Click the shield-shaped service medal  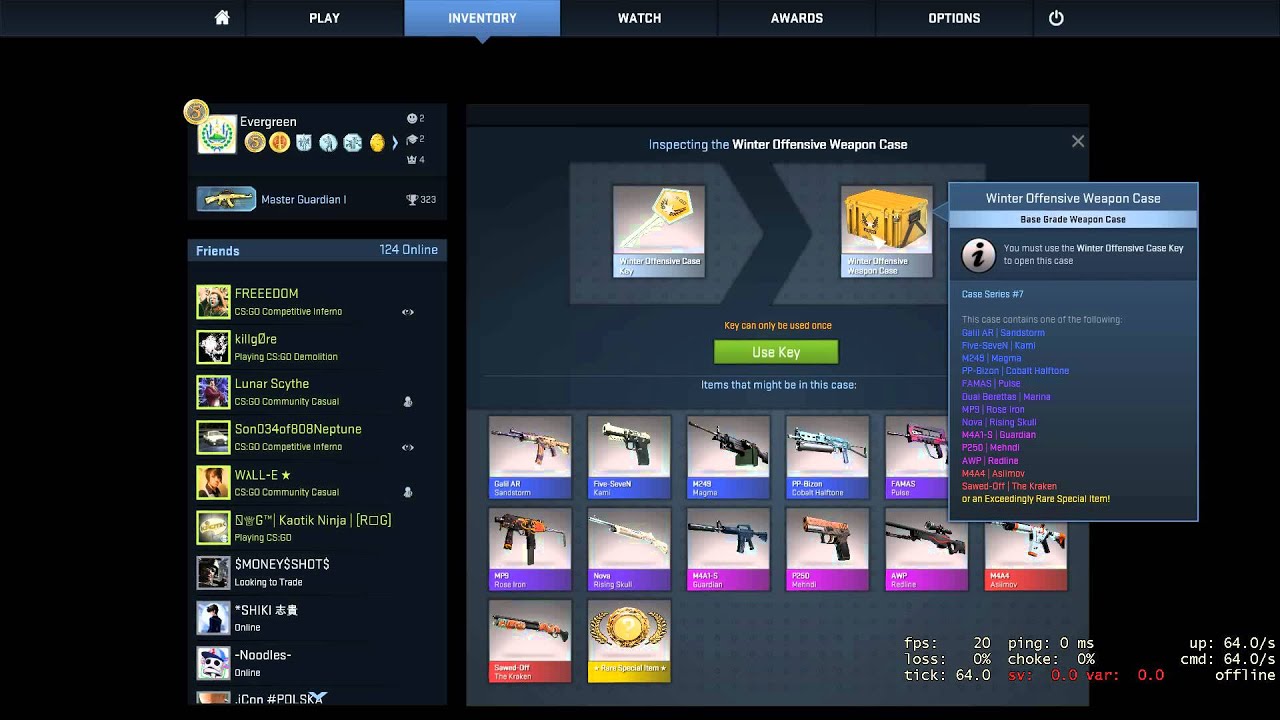pos(304,143)
